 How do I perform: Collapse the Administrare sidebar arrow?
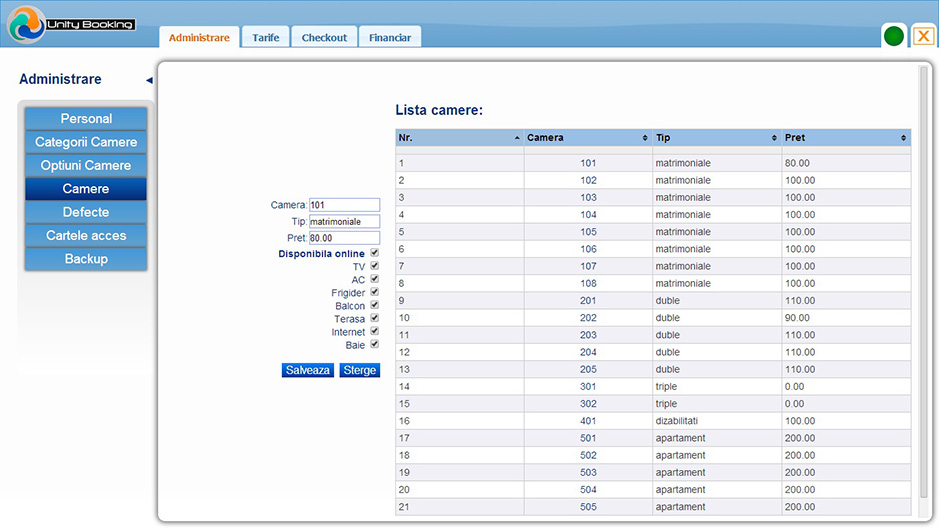coord(149,80)
